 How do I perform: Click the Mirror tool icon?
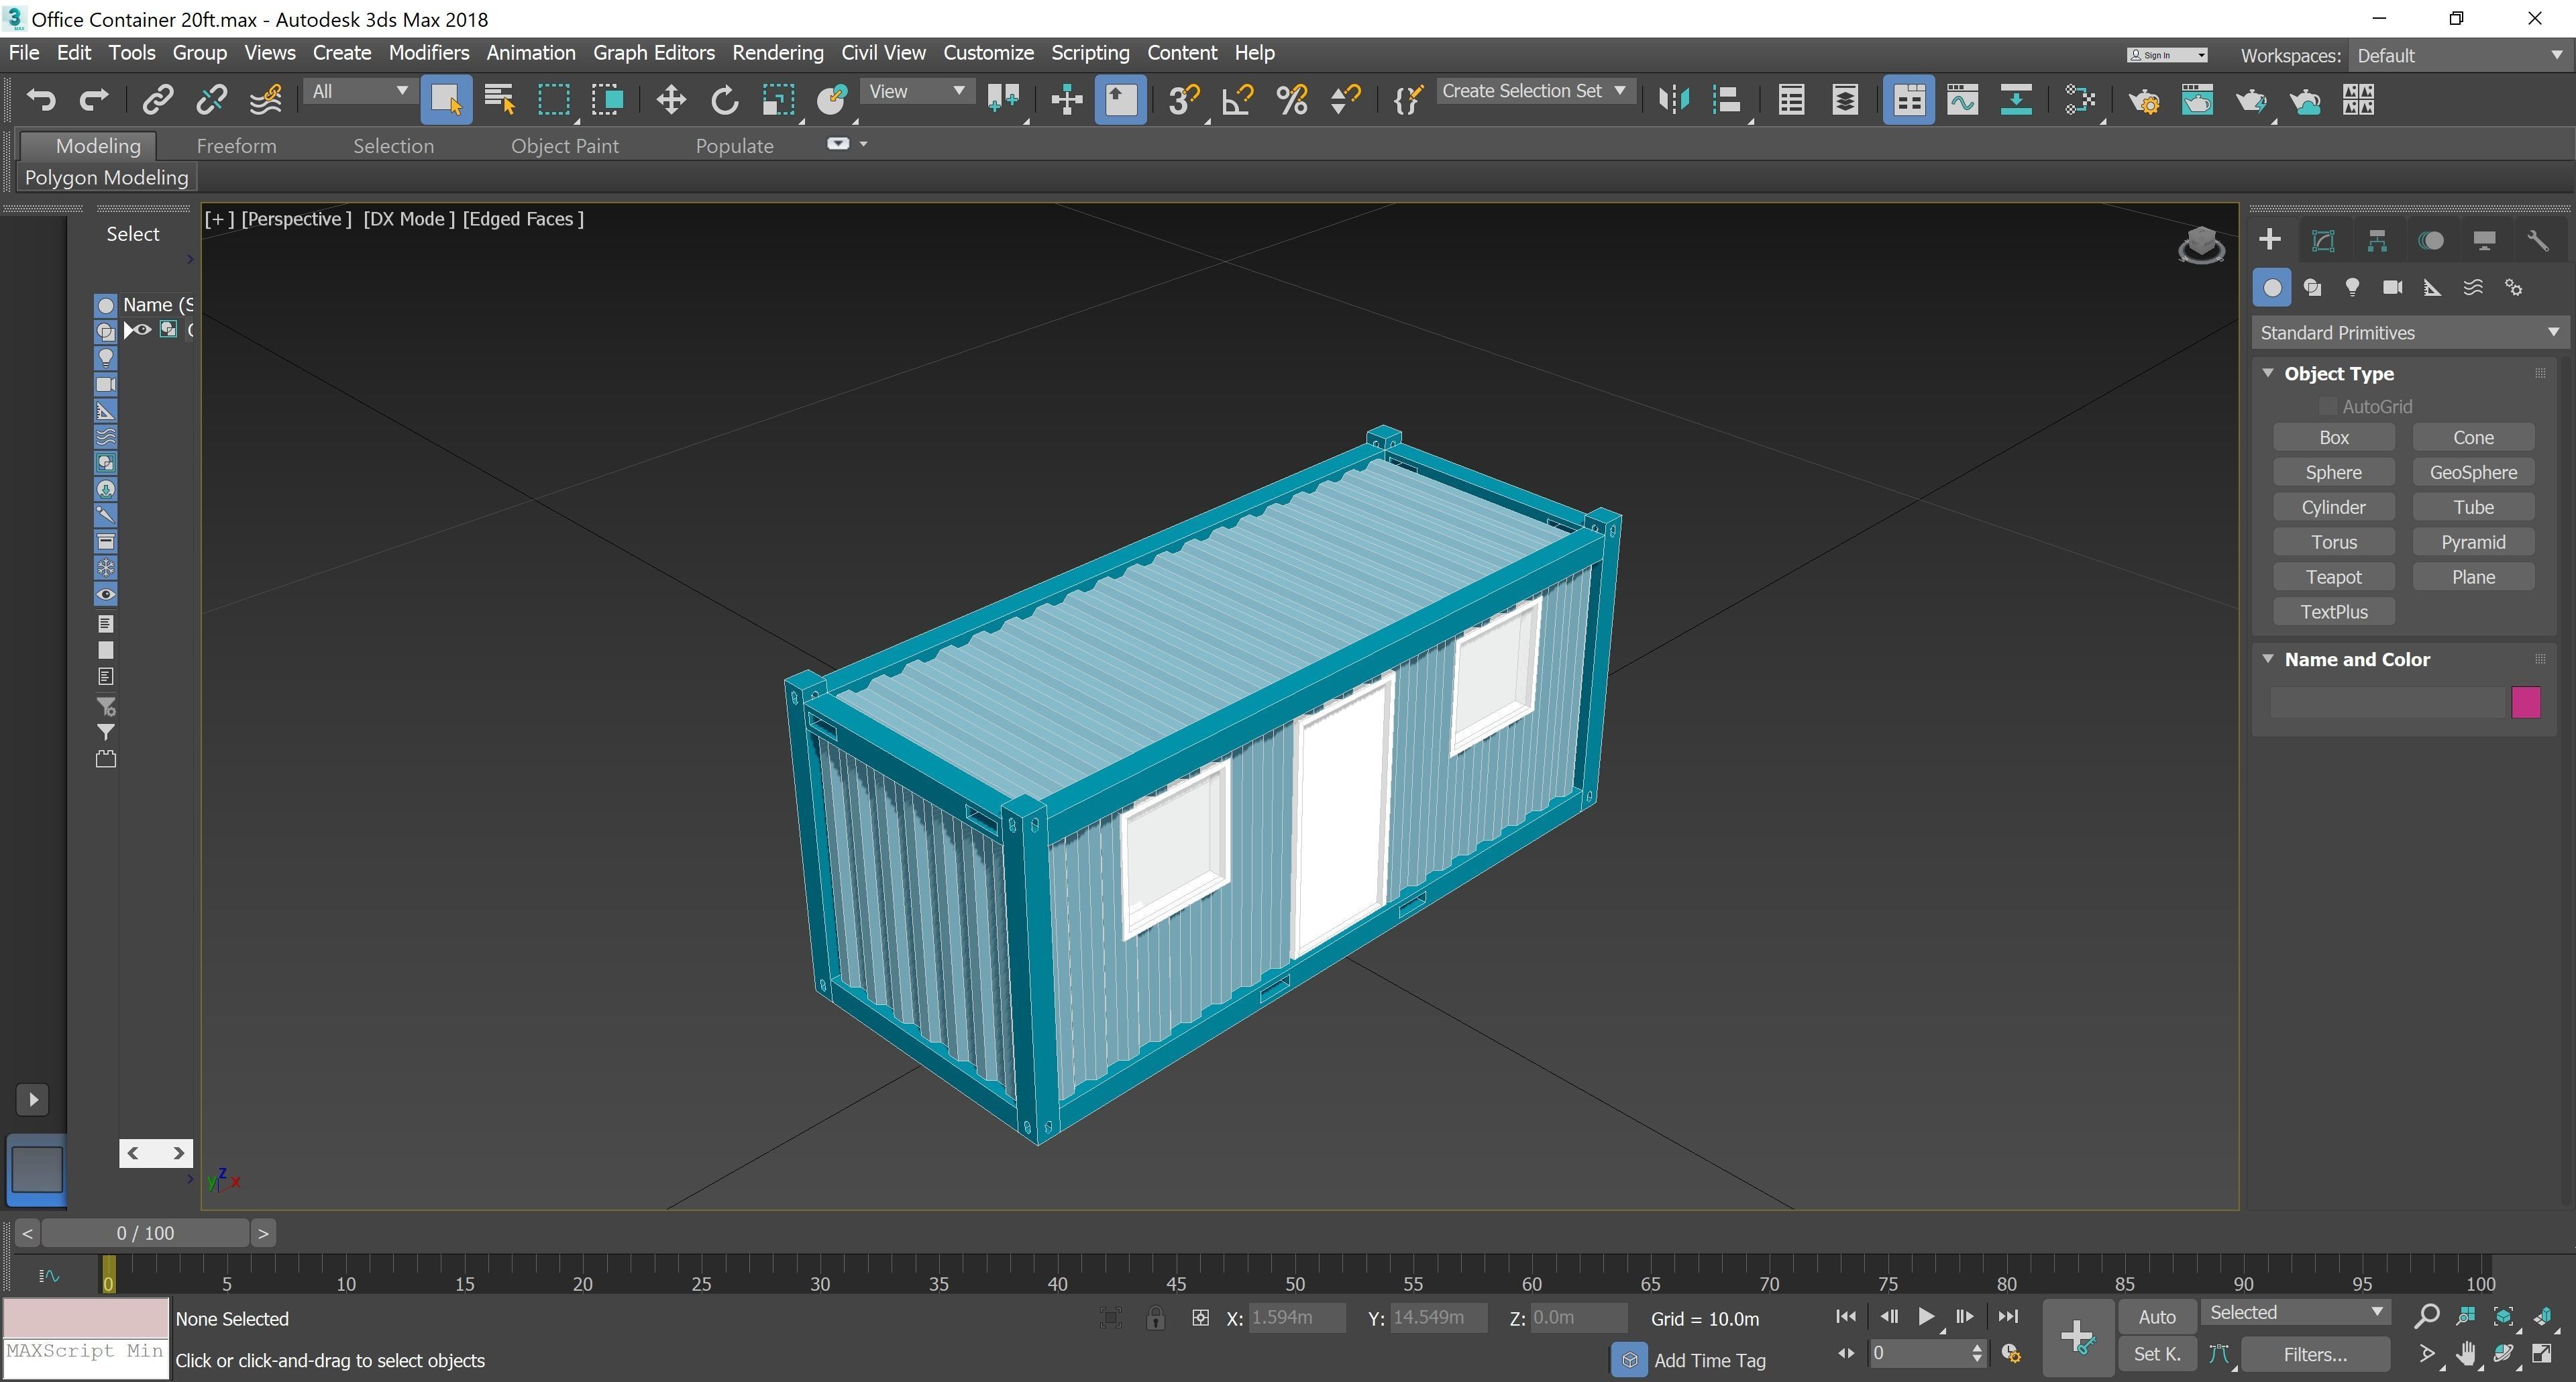1674,100
